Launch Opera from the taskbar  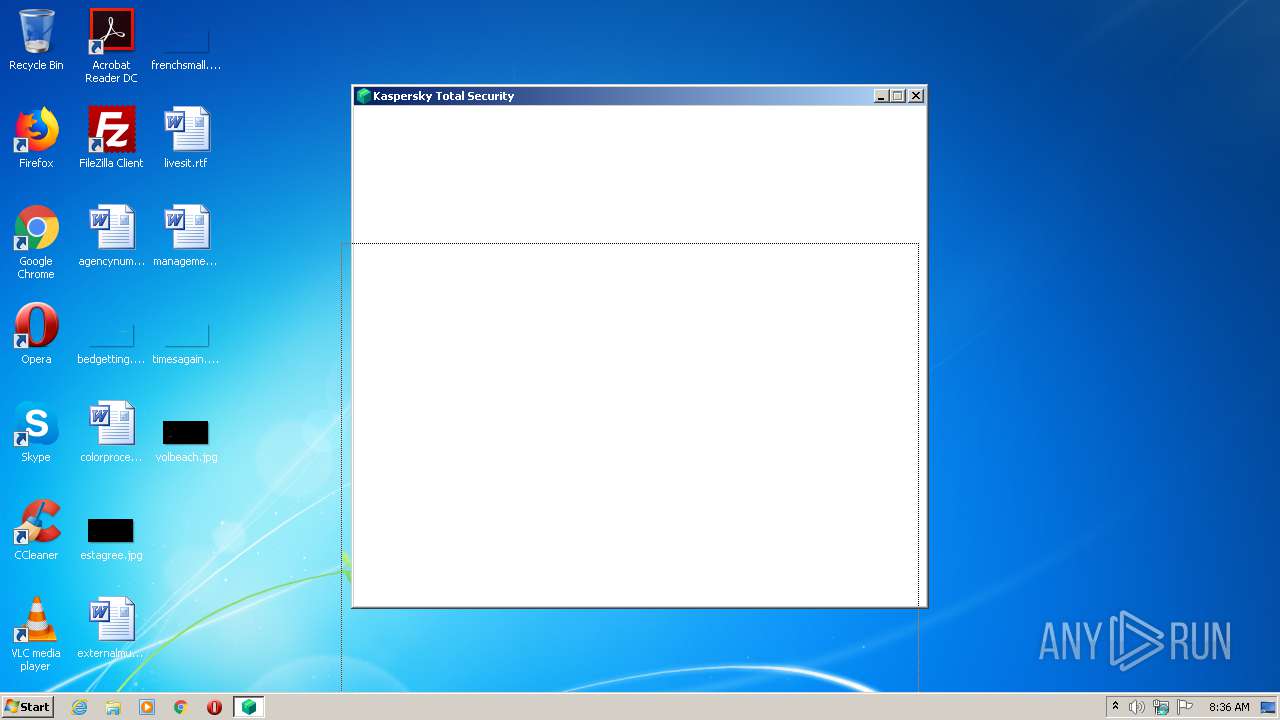pos(214,707)
